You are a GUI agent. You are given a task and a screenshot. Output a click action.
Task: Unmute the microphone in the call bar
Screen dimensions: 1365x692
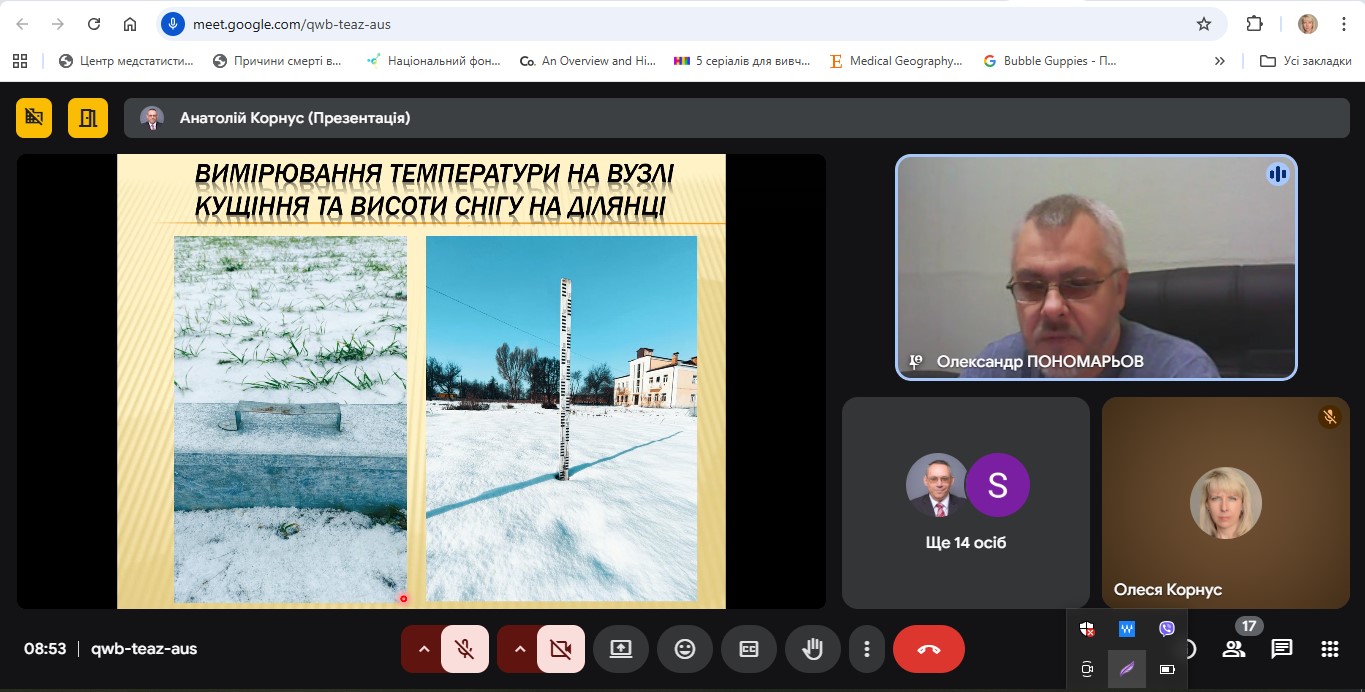[x=465, y=649]
